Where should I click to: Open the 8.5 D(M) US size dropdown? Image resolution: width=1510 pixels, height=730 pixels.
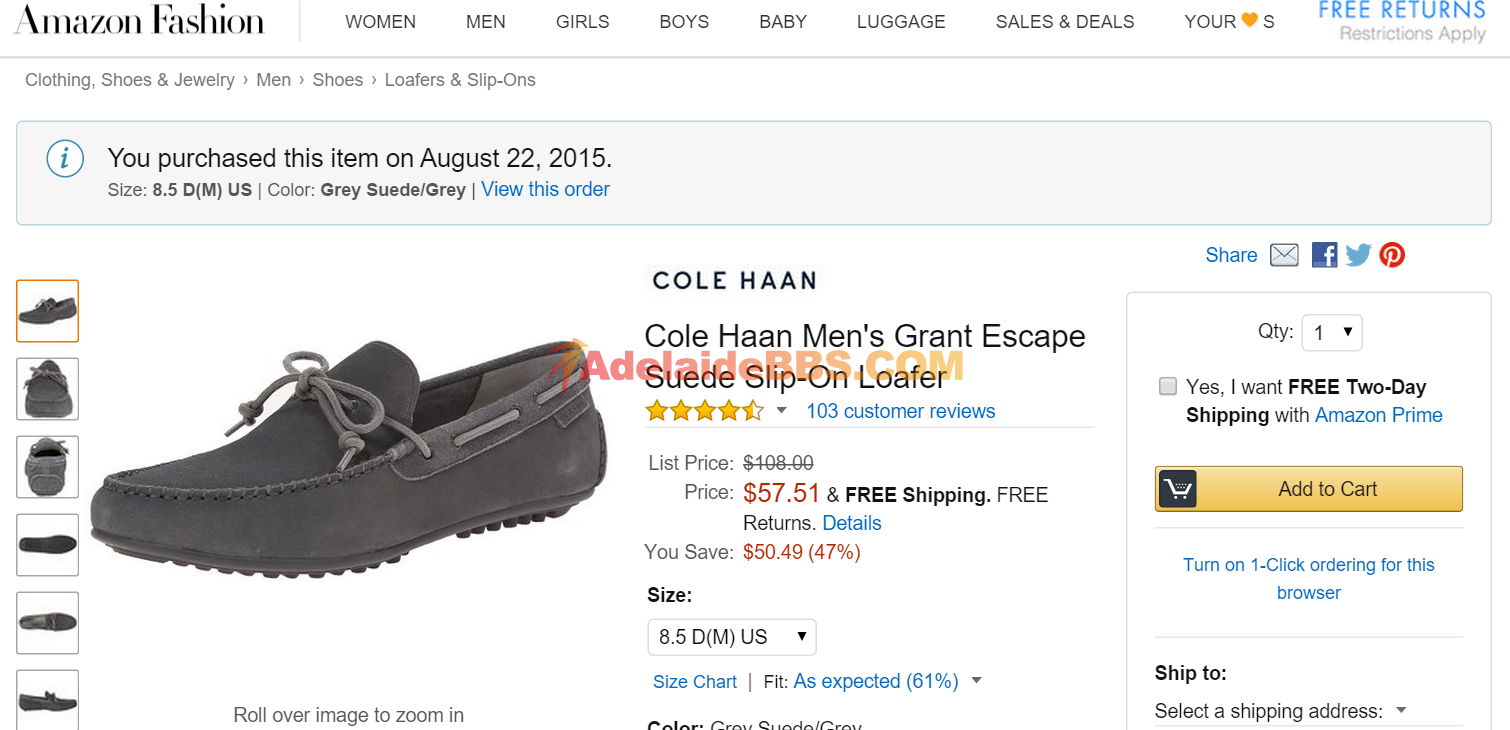pos(732,637)
